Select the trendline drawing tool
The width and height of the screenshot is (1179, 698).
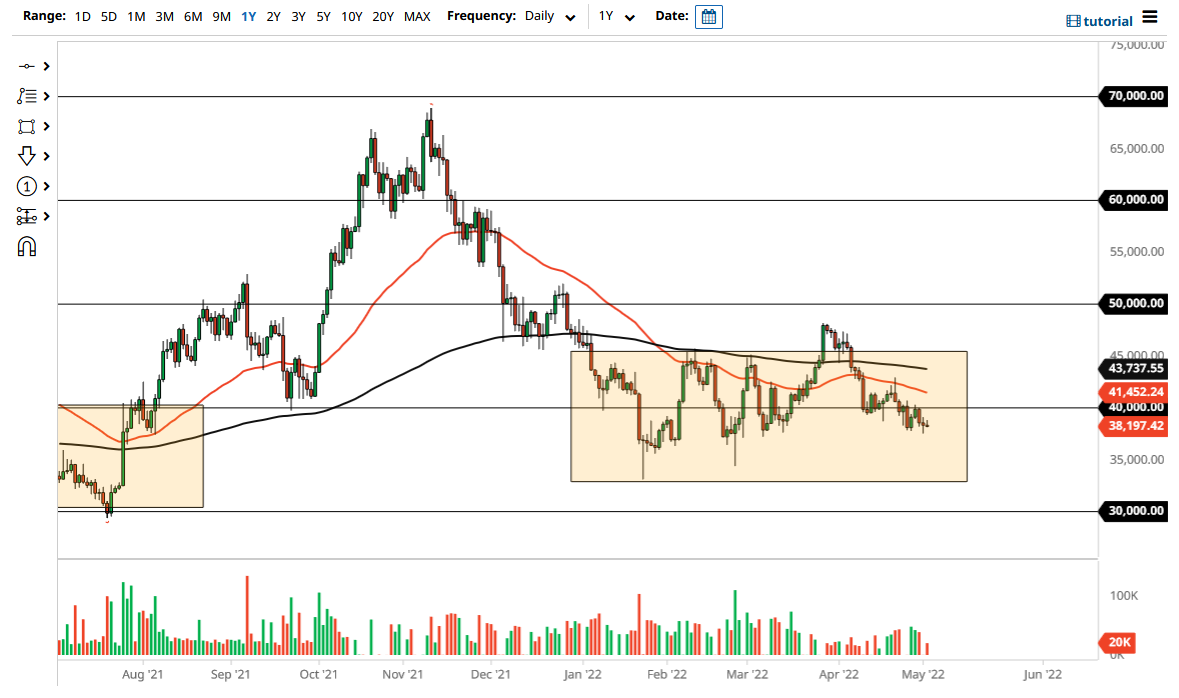tap(27, 65)
